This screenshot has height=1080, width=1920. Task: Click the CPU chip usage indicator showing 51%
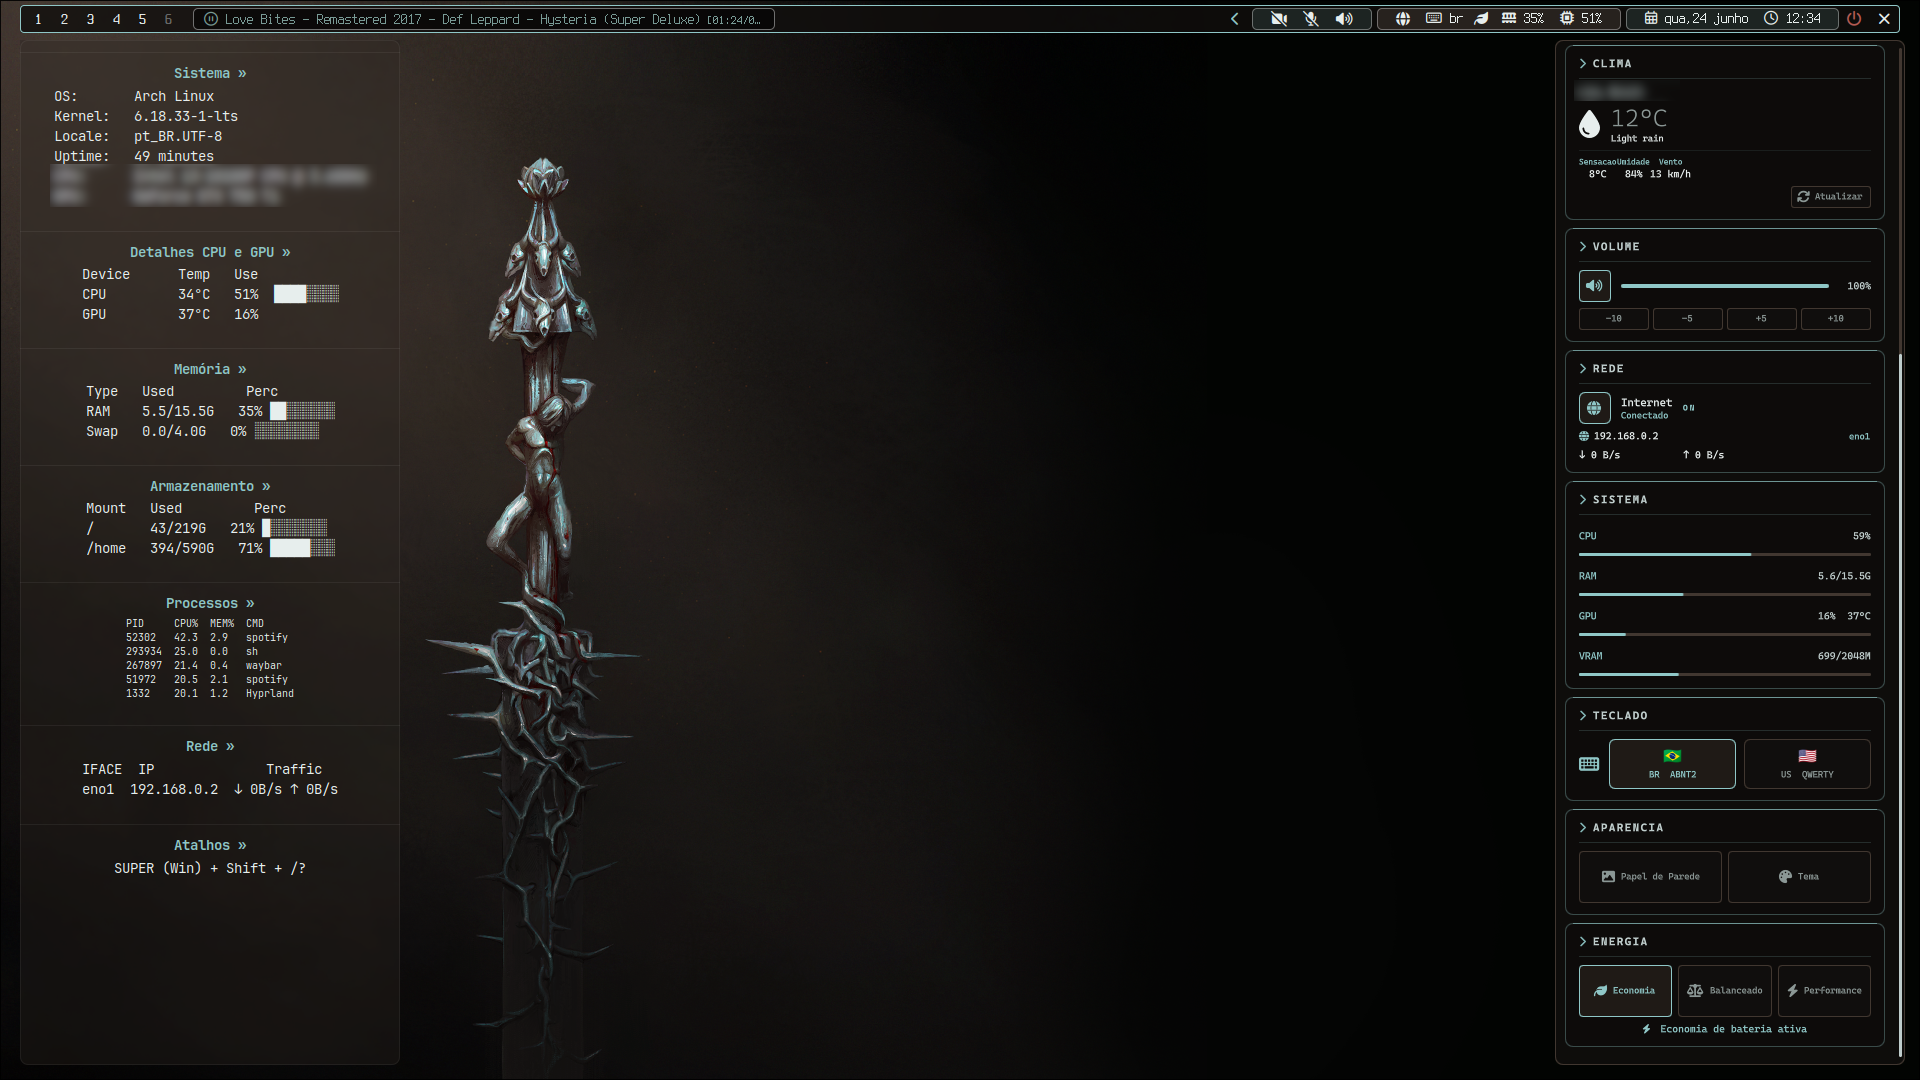coord(1581,19)
